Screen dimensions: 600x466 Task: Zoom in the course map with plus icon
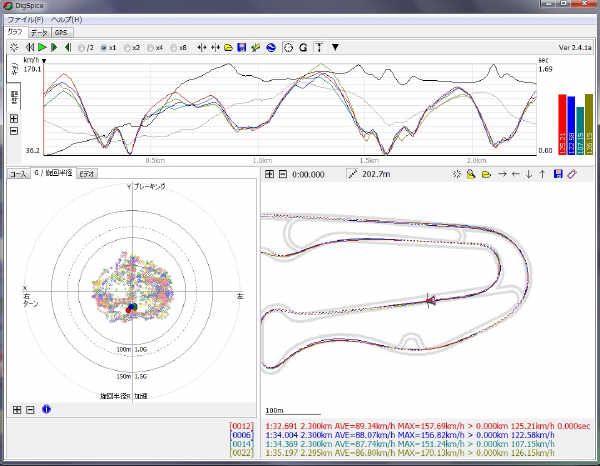click(269, 174)
